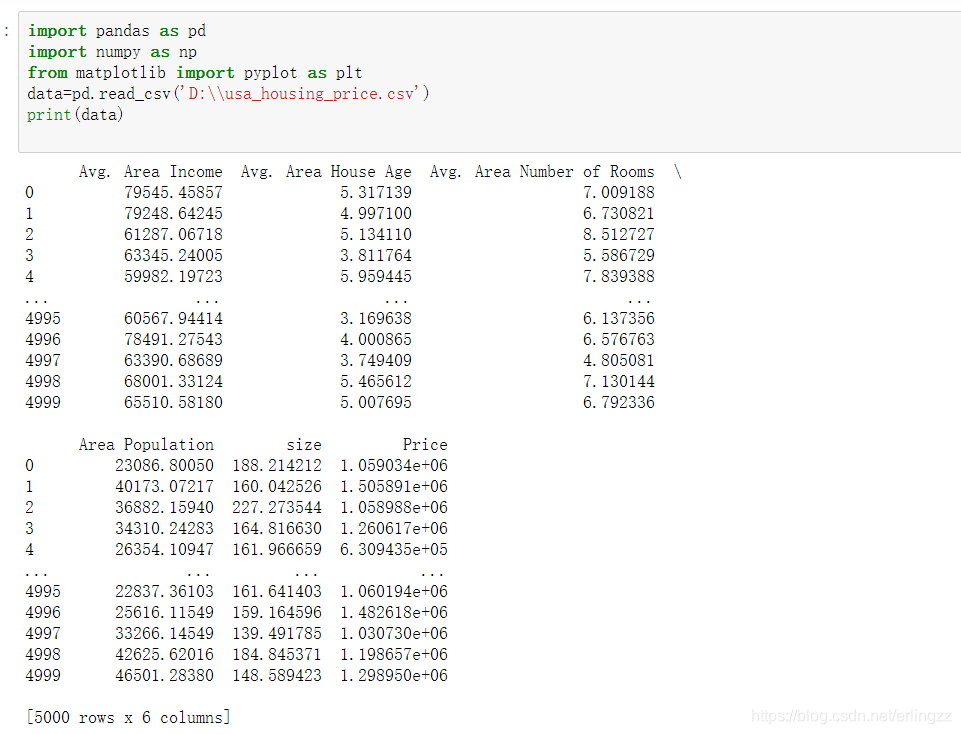Click the '[5000 rows x 6 columns]' summary
Viewport: 961px width, 734px height.
[128, 717]
